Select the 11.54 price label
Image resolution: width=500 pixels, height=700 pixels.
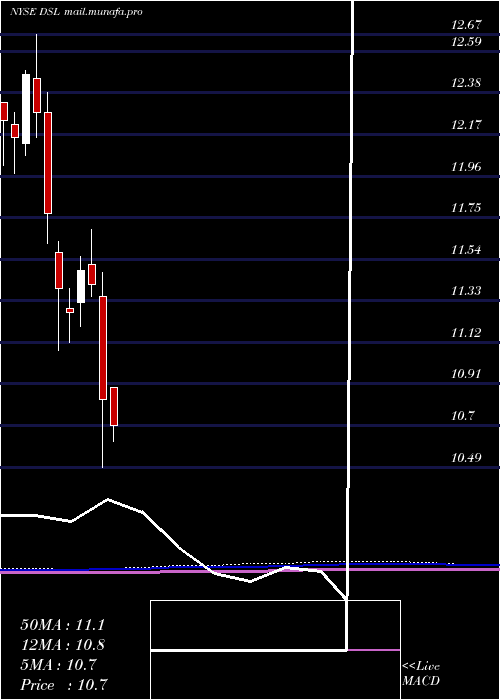[x=466, y=250]
